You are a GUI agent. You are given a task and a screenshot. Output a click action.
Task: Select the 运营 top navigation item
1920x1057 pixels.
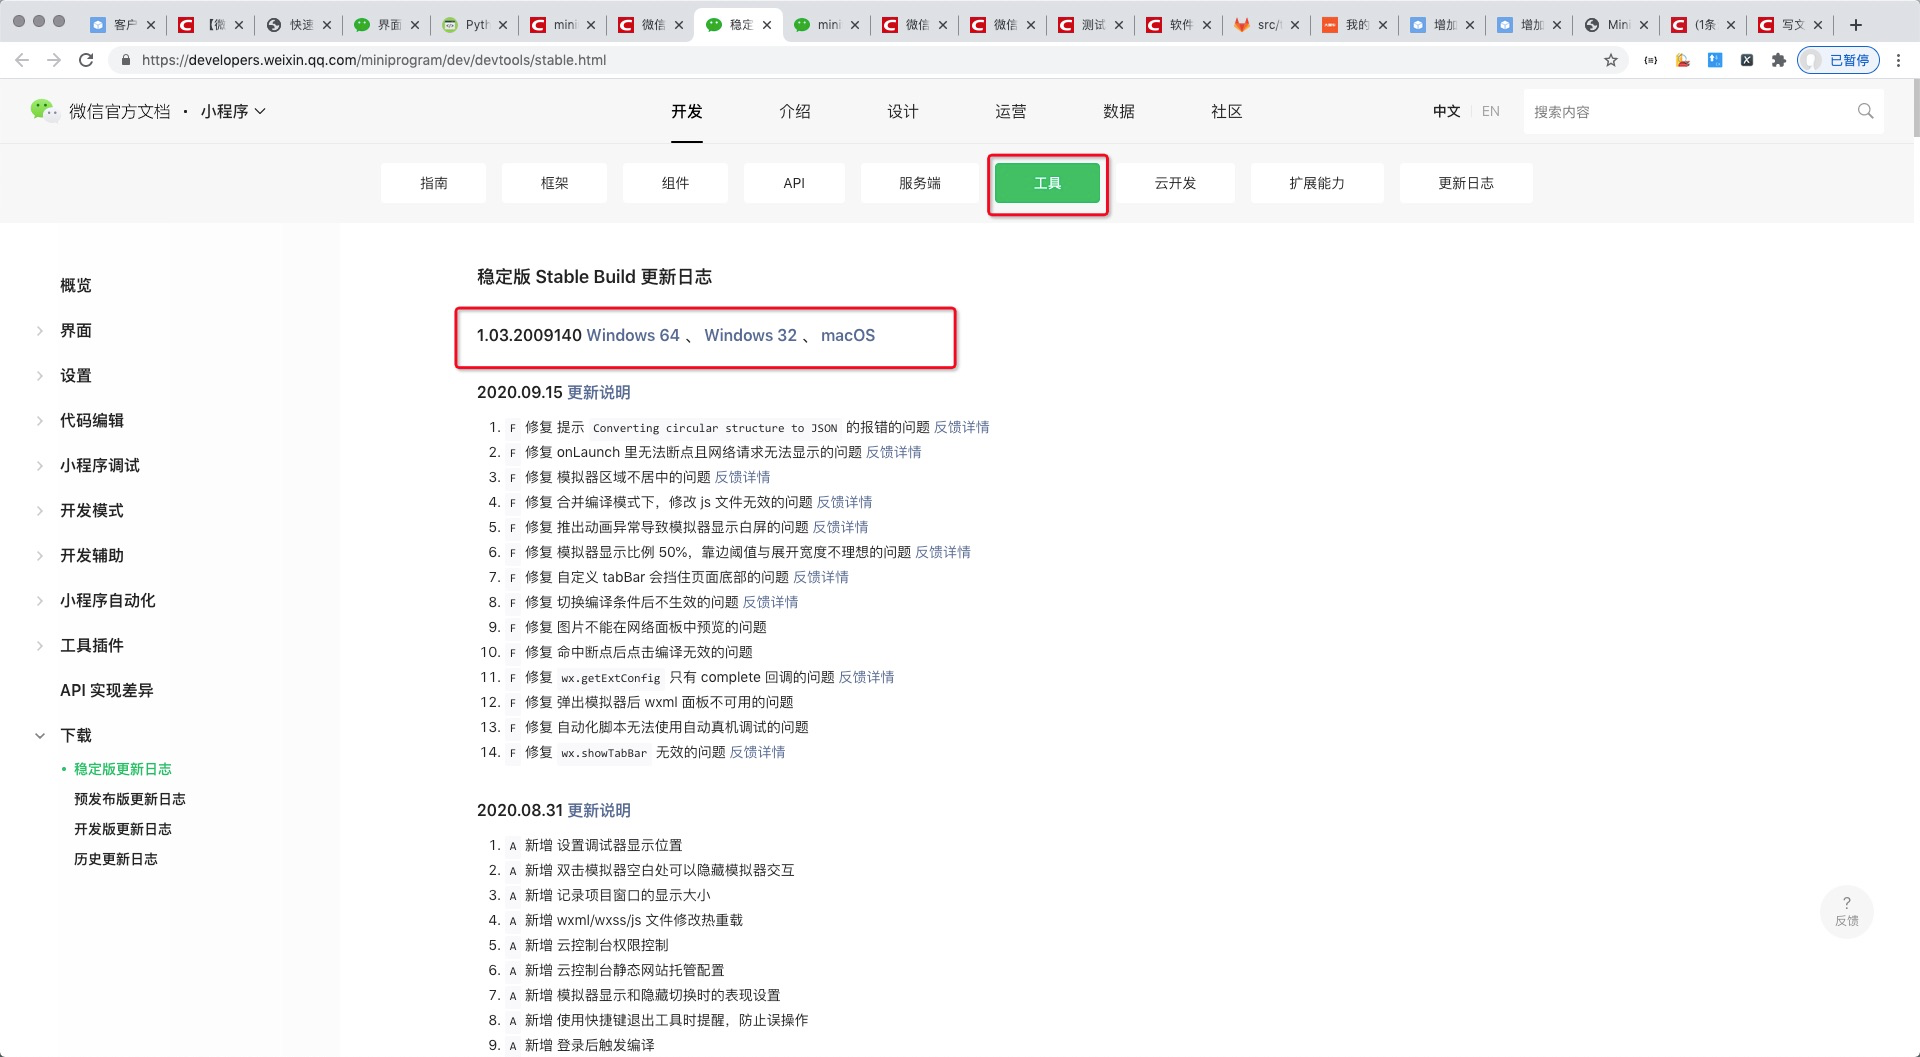[1011, 111]
